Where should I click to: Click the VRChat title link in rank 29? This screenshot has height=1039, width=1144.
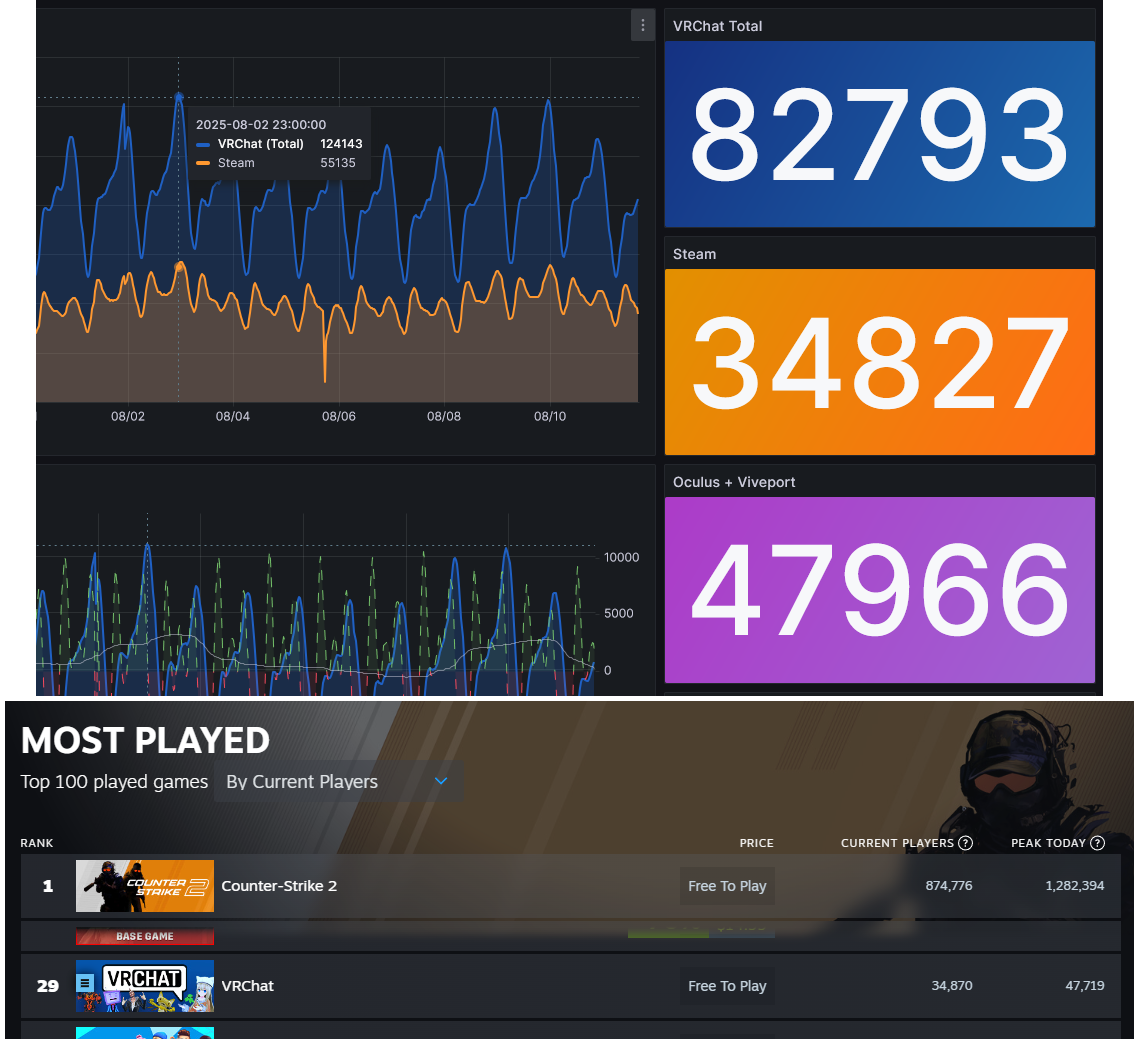[x=247, y=986]
